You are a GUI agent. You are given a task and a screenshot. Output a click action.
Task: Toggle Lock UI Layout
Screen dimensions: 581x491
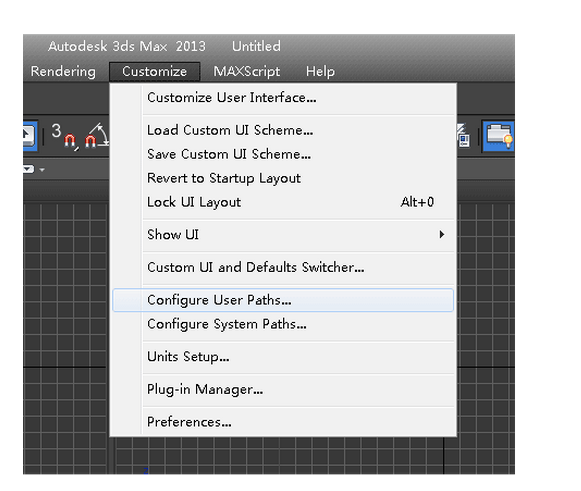pyautogui.click(x=283, y=202)
